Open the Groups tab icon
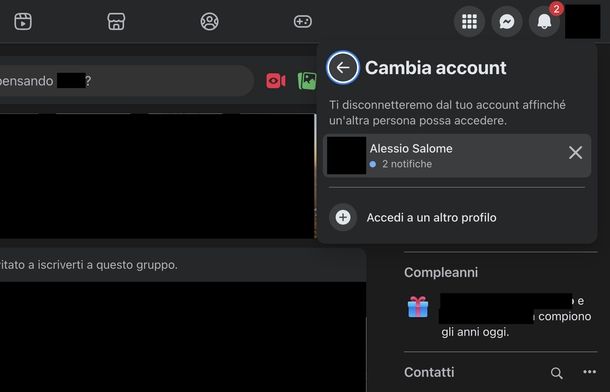Image resolution: width=610 pixels, height=392 pixels. pyautogui.click(x=209, y=21)
